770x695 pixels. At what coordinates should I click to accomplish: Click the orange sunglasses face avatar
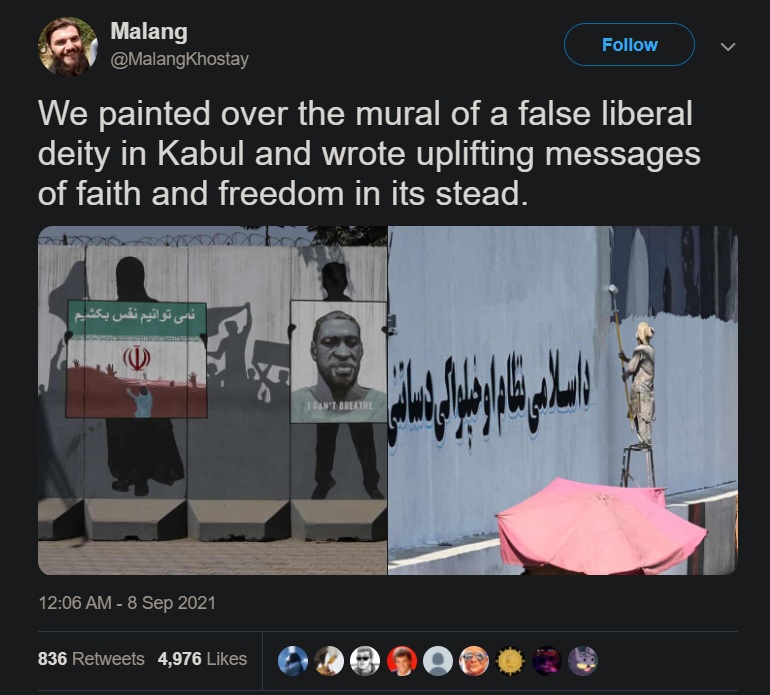(x=474, y=661)
